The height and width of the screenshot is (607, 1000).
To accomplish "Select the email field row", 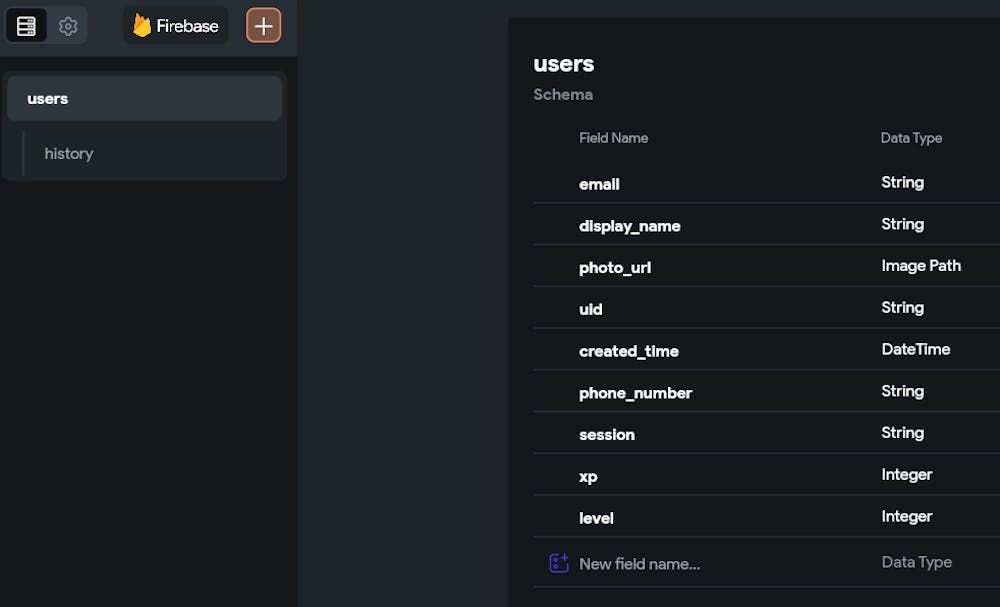I will tap(600, 184).
